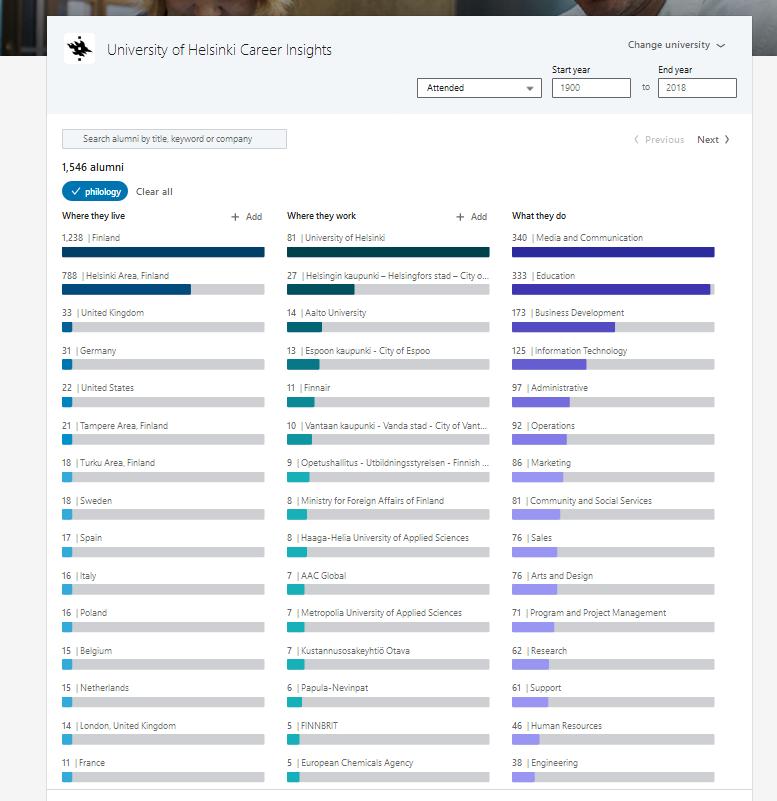The width and height of the screenshot is (777, 801).
Task: Select Spain location row
Action: tap(163, 545)
